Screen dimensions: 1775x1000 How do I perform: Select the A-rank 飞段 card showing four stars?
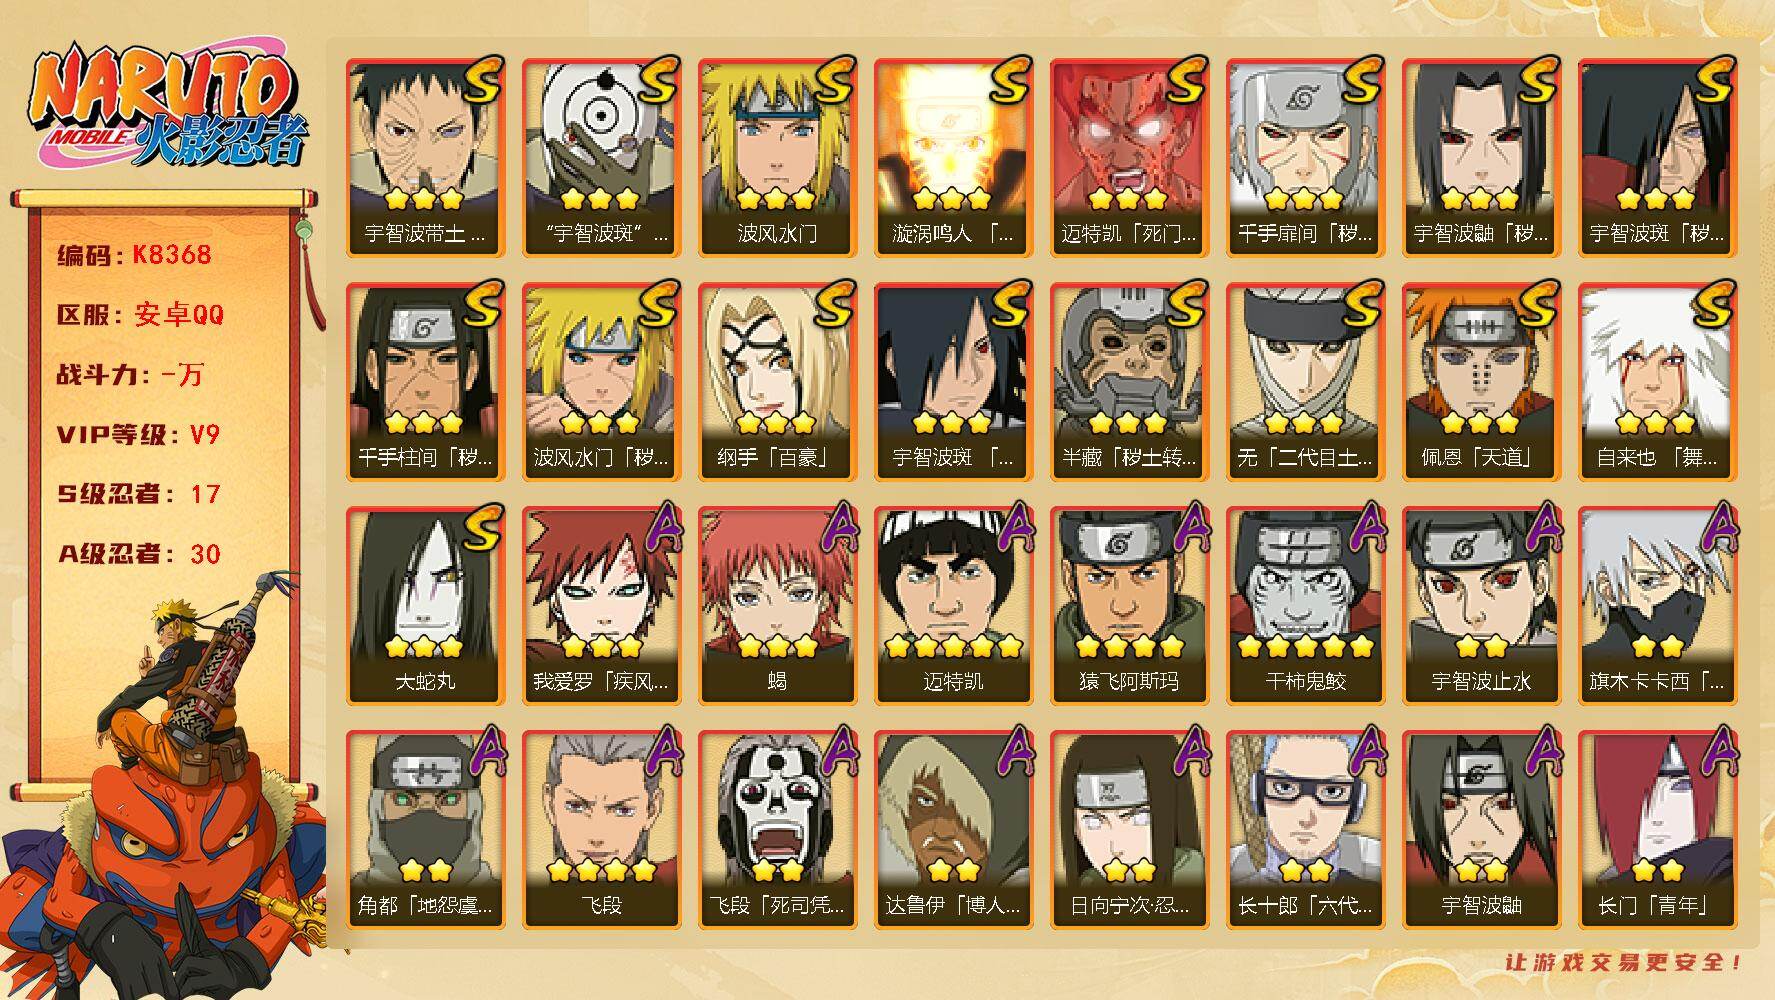click(601, 829)
